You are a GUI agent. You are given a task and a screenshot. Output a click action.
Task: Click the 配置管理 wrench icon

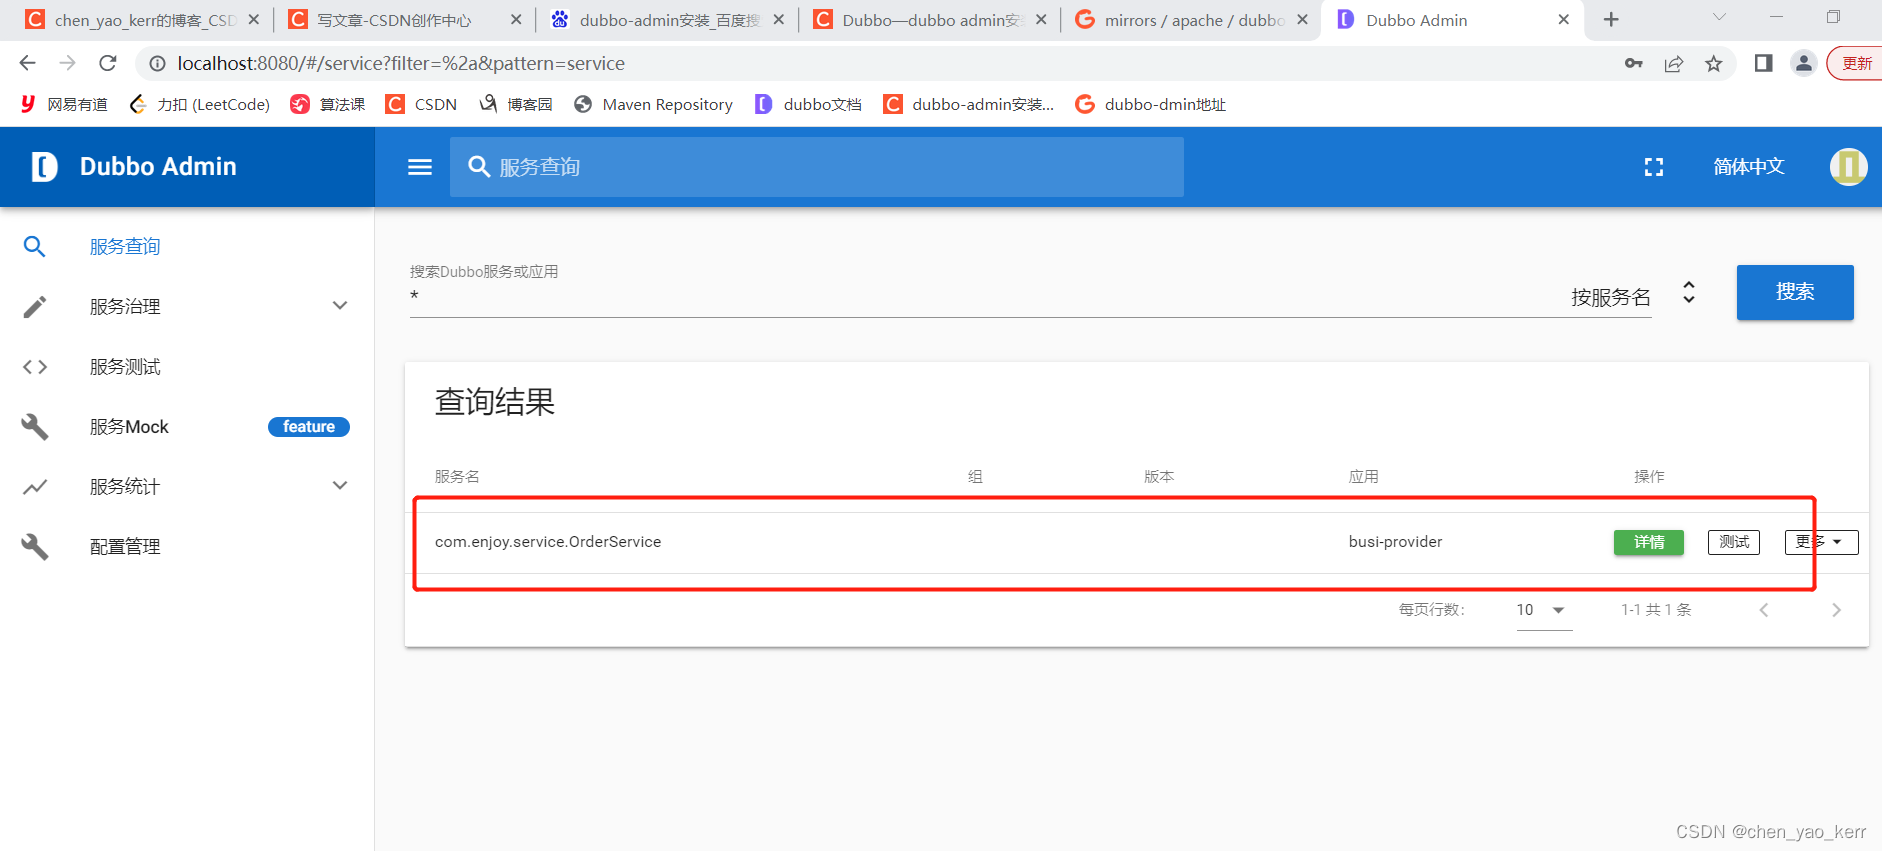[35, 547]
